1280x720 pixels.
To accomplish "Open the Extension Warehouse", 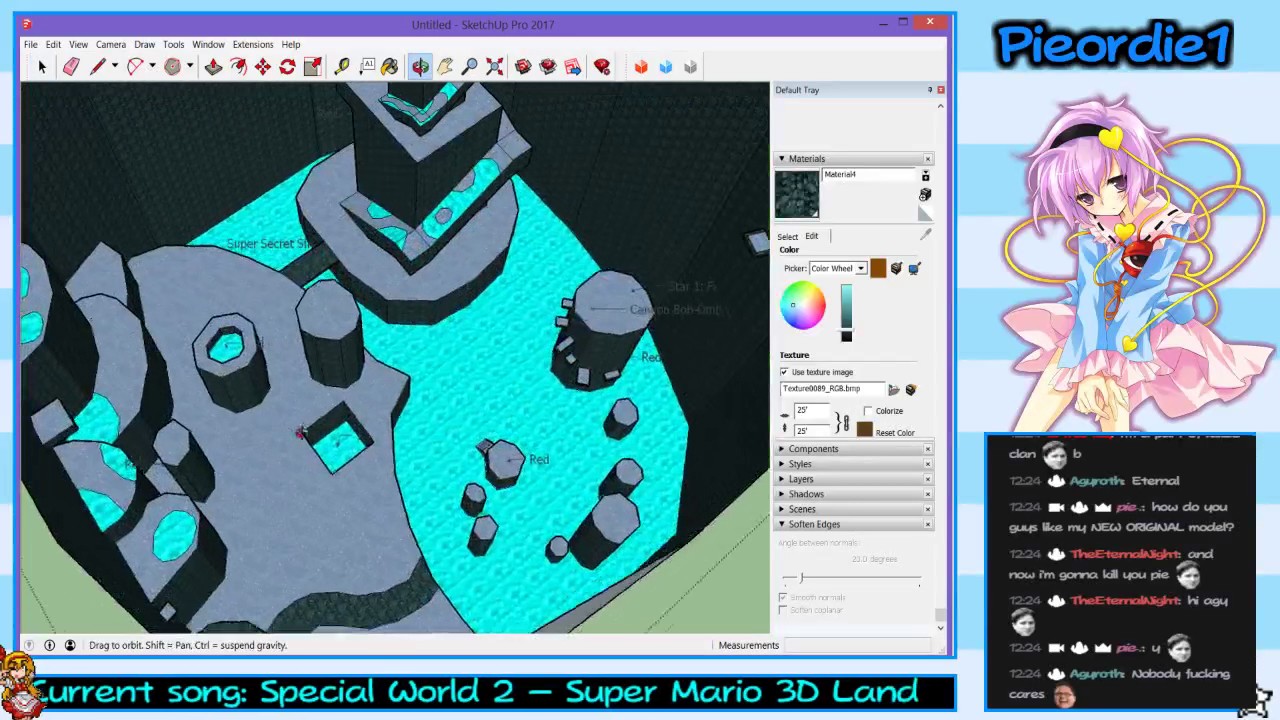I will click(x=548, y=67).
